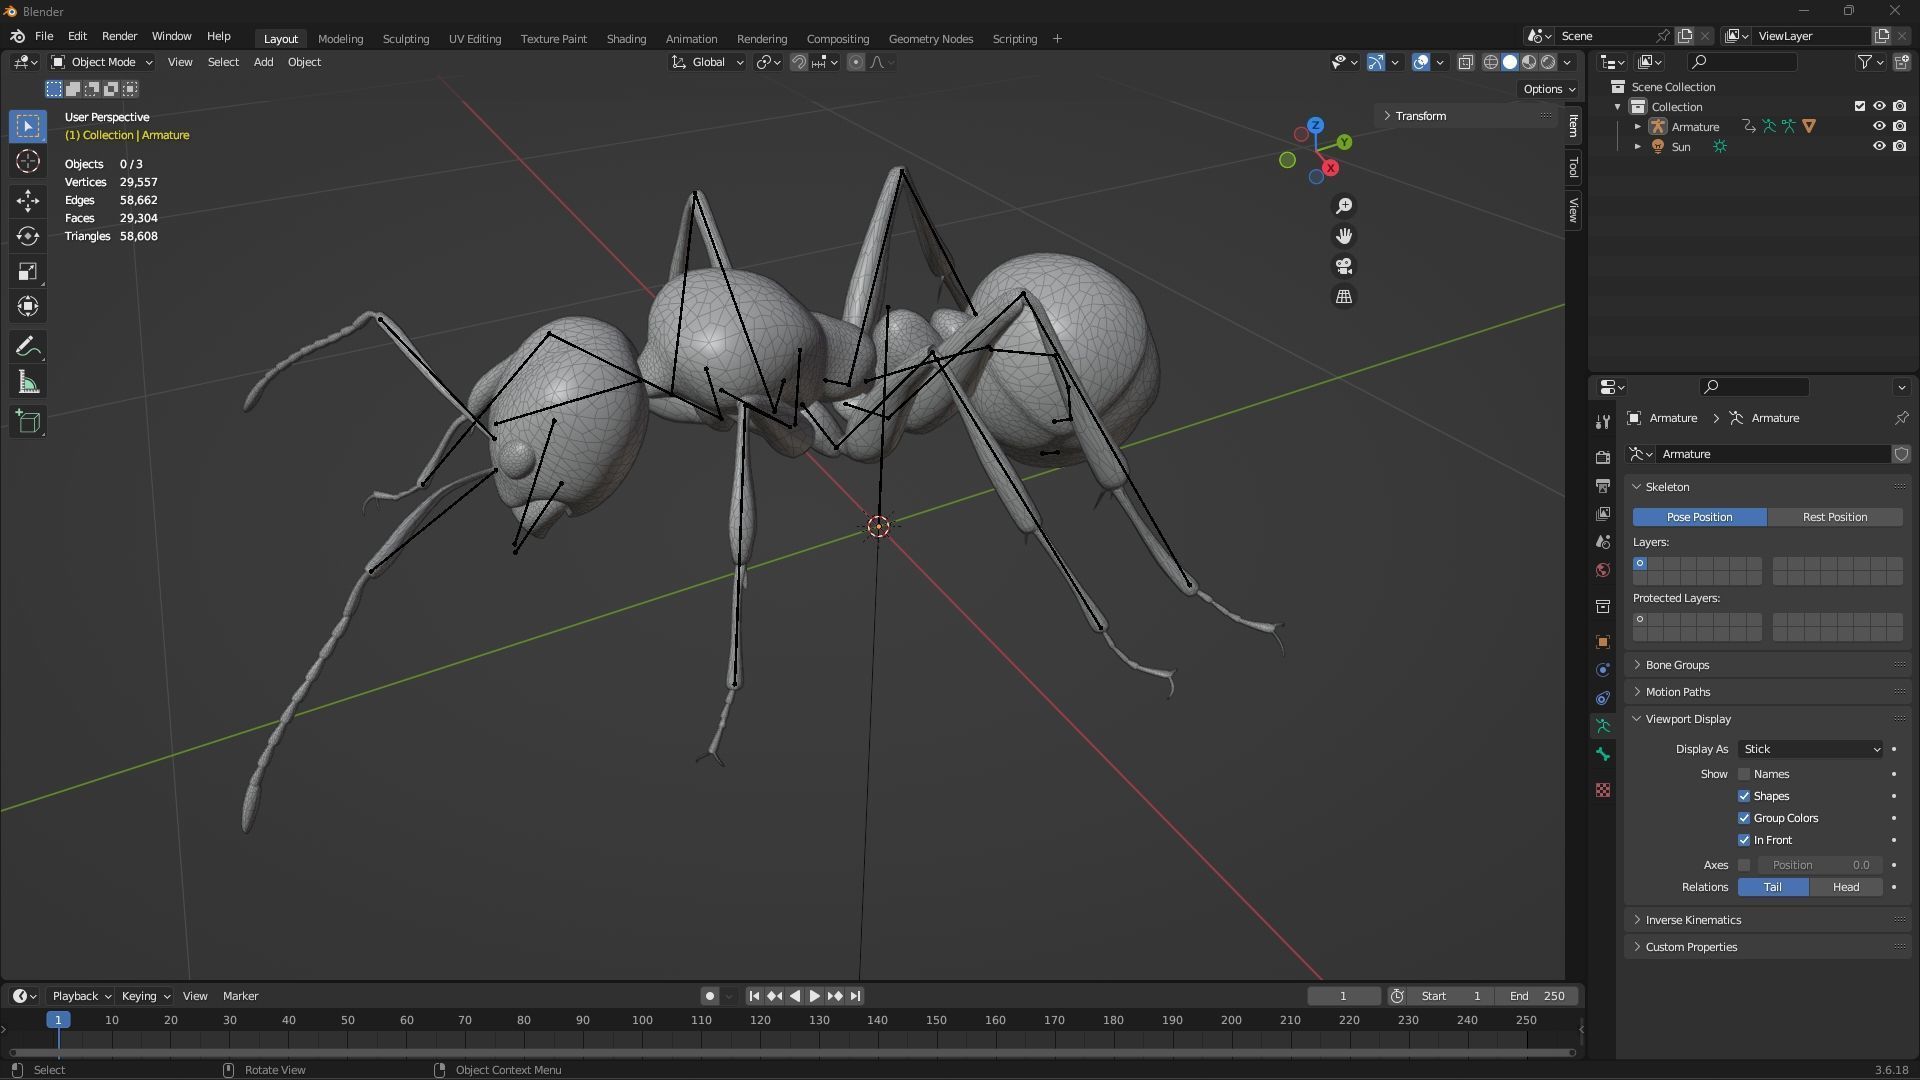Open the timeline Keying popover
1920x1080 pixels.
145,996
